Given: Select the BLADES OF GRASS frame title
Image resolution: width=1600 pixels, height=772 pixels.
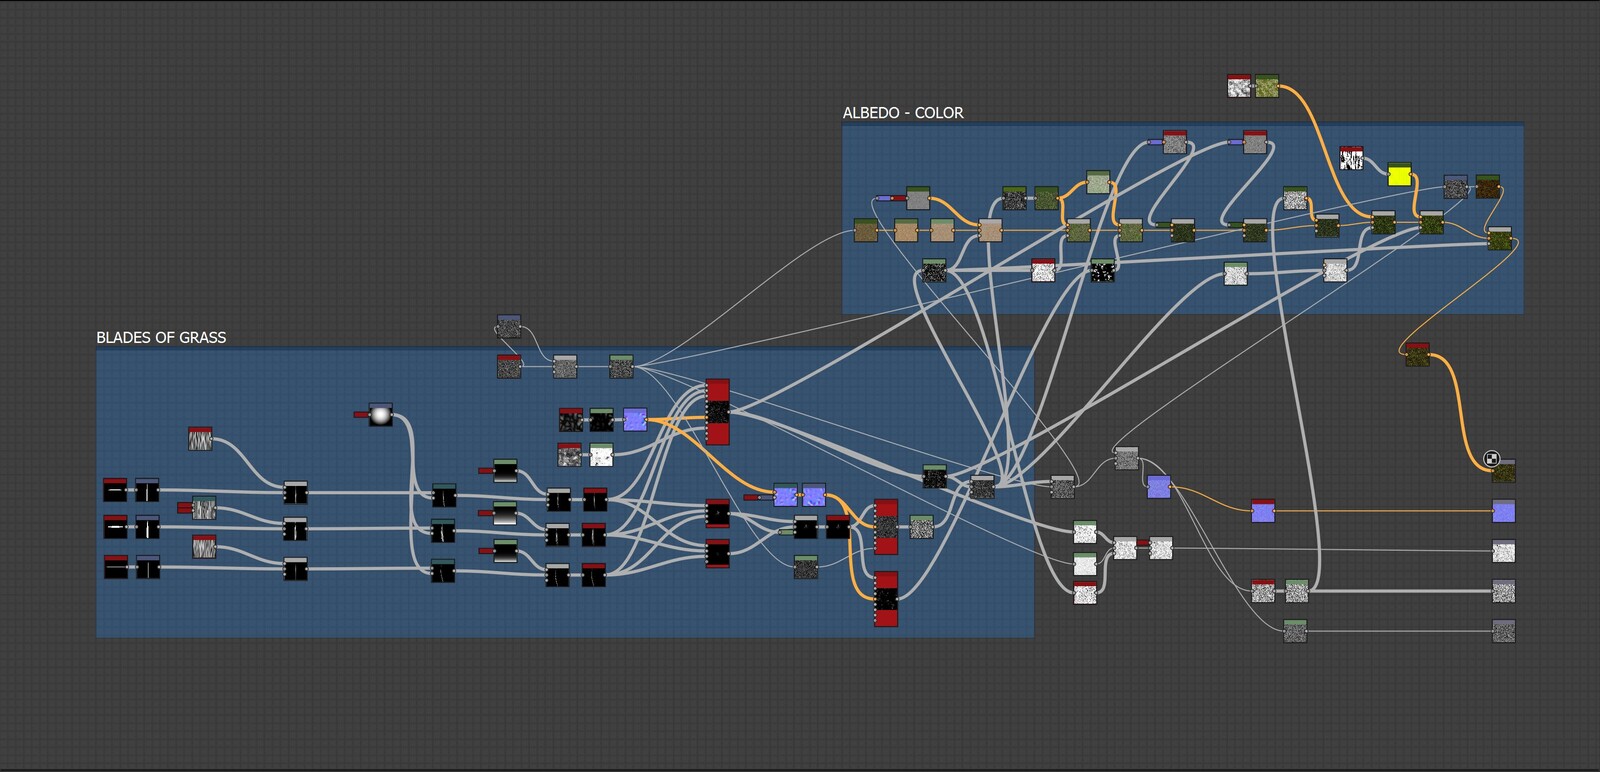Looking at the screenshot, I should click(161, 338).
